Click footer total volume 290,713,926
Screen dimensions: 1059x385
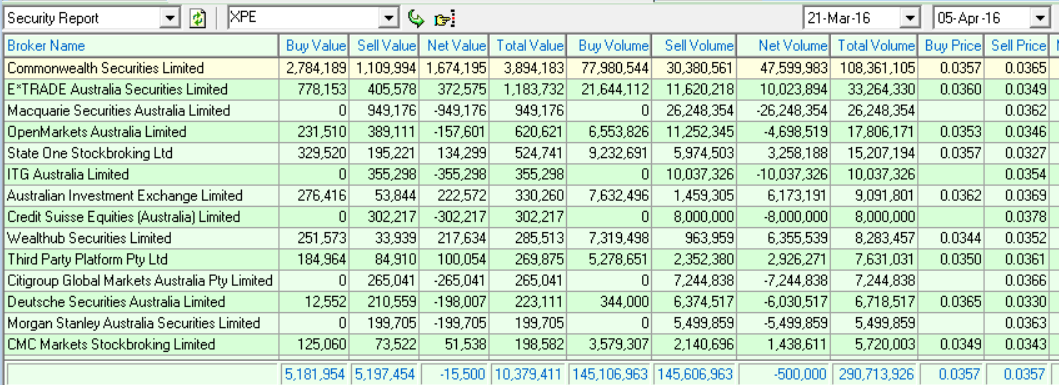click(874, 374)
